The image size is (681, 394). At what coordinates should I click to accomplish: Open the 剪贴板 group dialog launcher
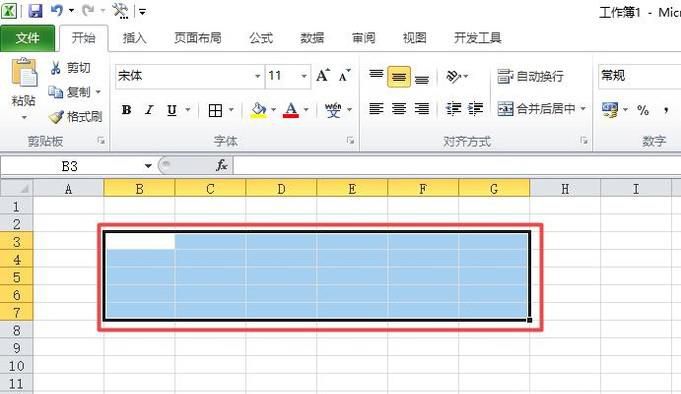[x=101, y=140]
